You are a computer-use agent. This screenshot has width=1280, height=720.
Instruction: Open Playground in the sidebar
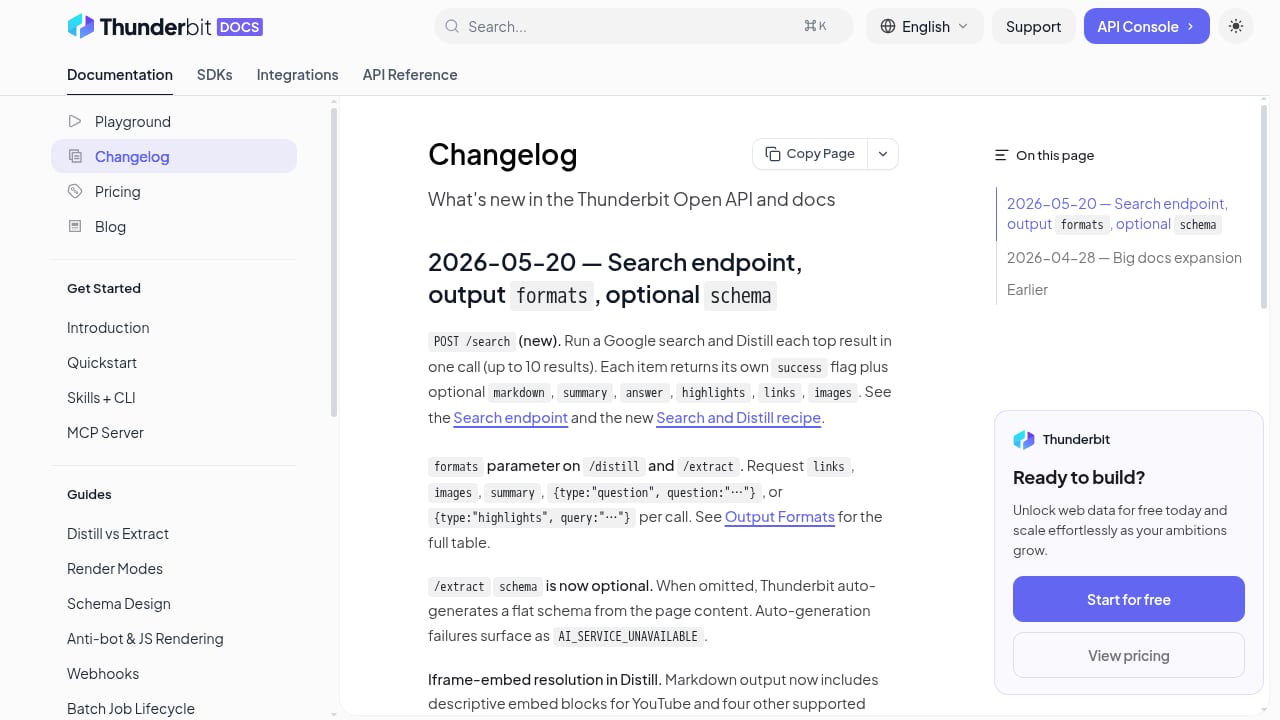coord(174,121)
